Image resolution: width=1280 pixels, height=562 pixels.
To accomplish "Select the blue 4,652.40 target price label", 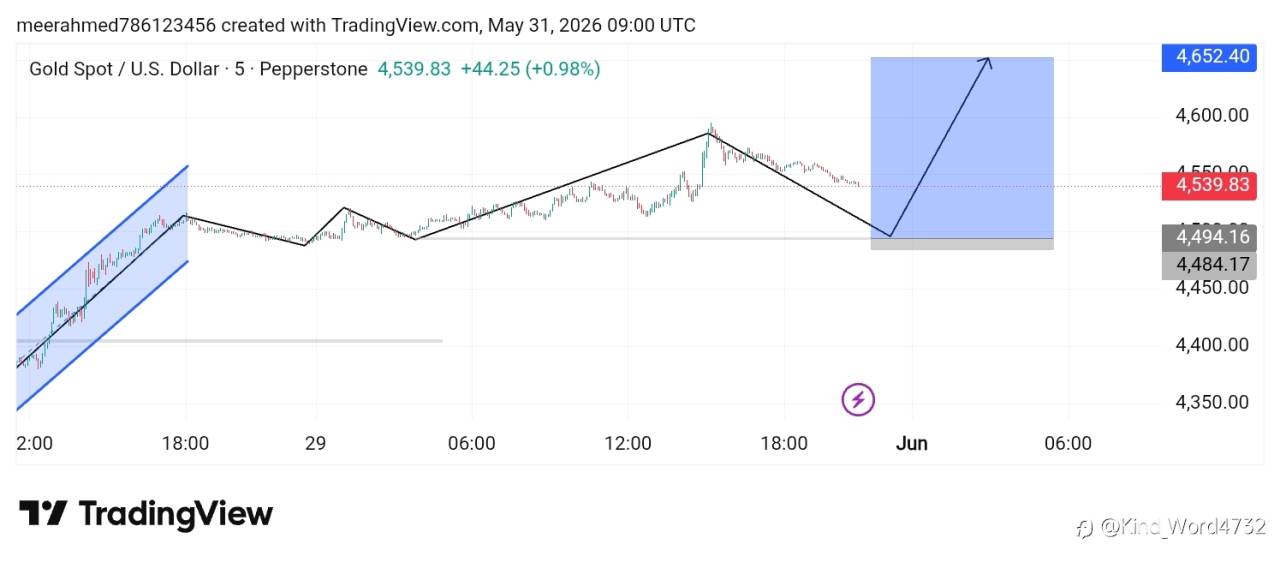I will coord(1208,56).
